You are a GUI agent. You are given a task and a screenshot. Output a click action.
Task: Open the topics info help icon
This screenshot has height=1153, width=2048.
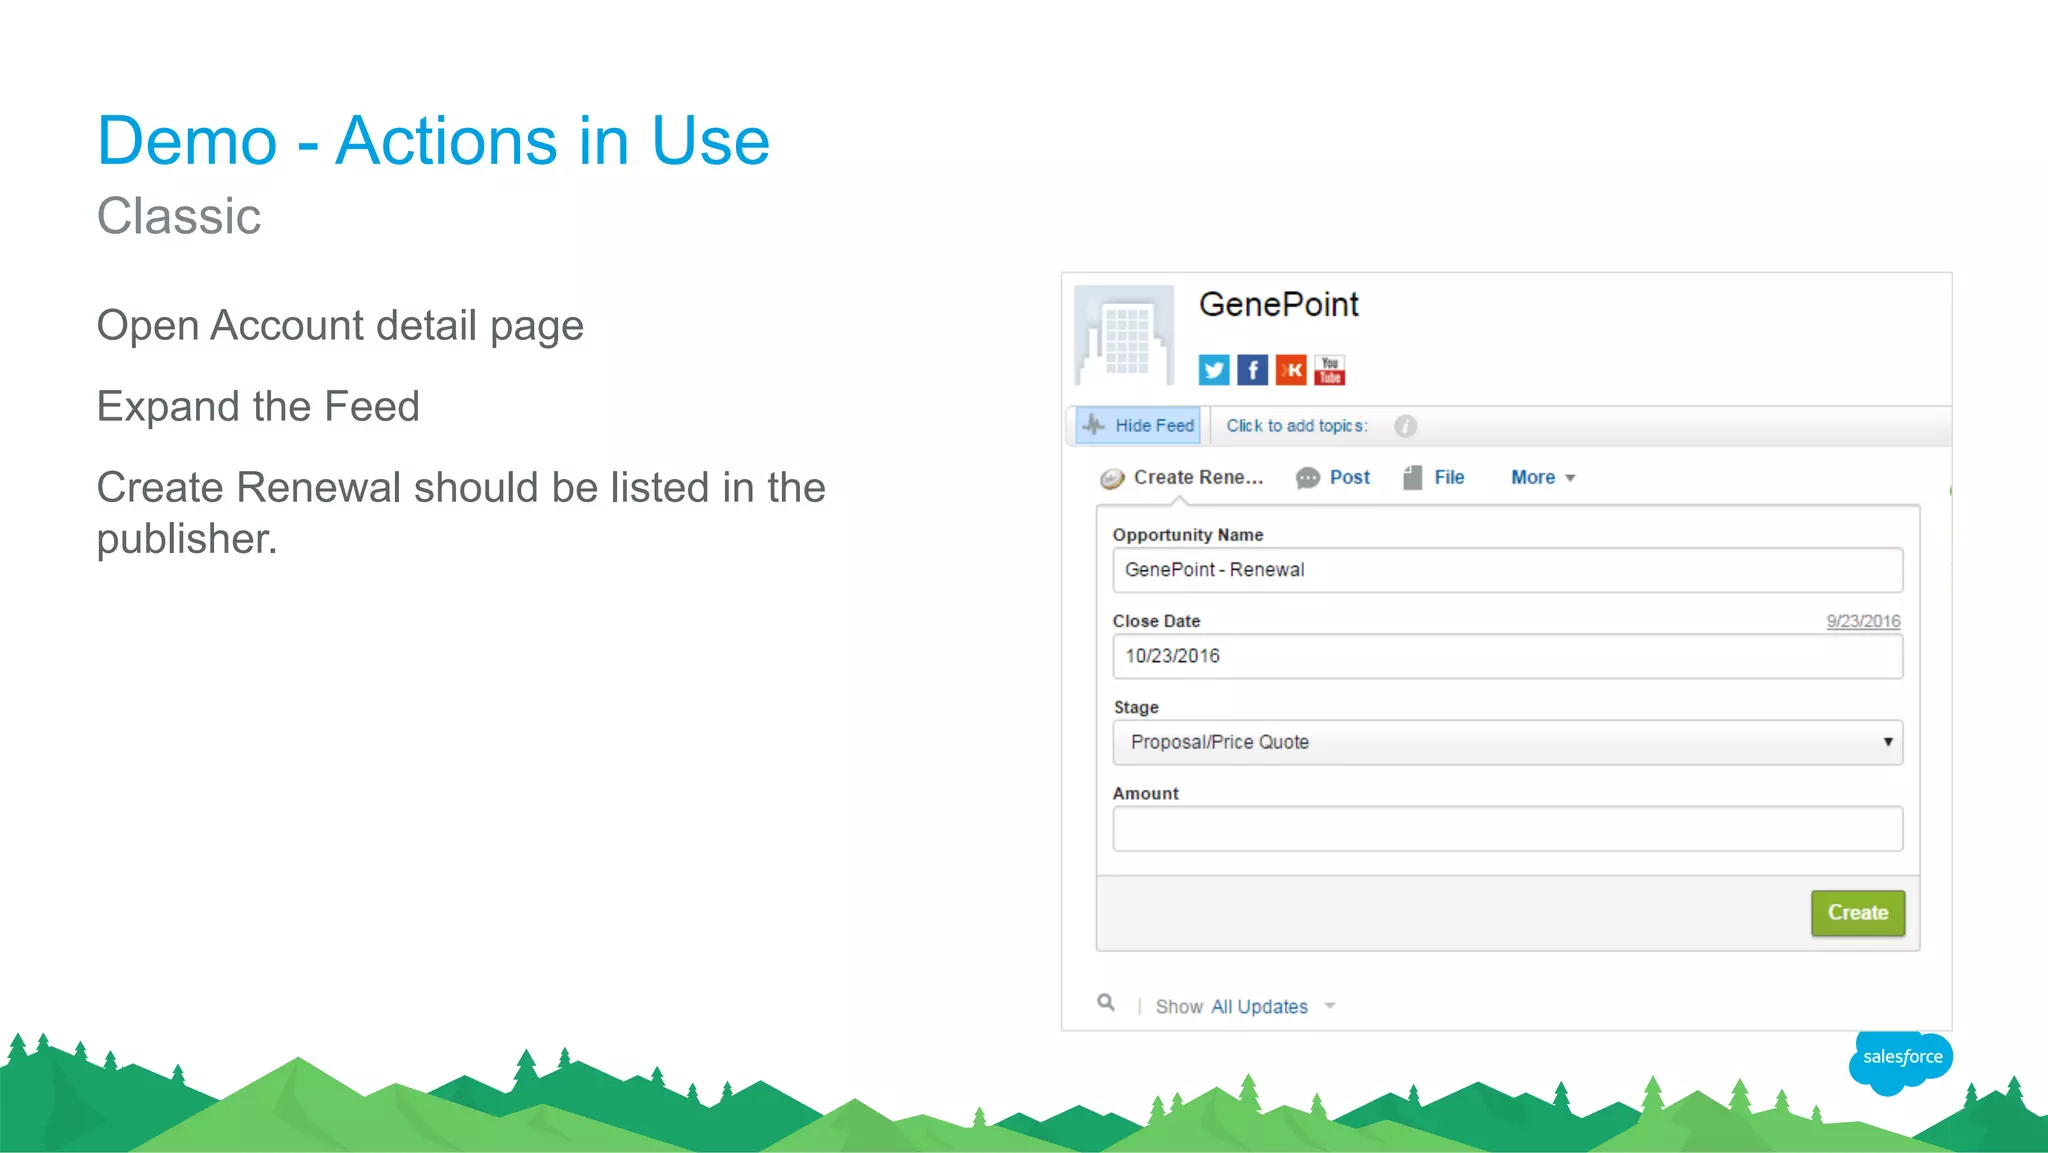coord(1405,426)
